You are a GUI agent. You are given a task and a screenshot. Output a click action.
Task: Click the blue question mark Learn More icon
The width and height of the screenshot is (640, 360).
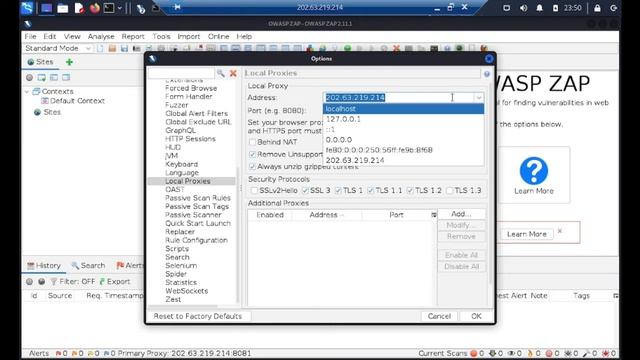pos(533,171)
